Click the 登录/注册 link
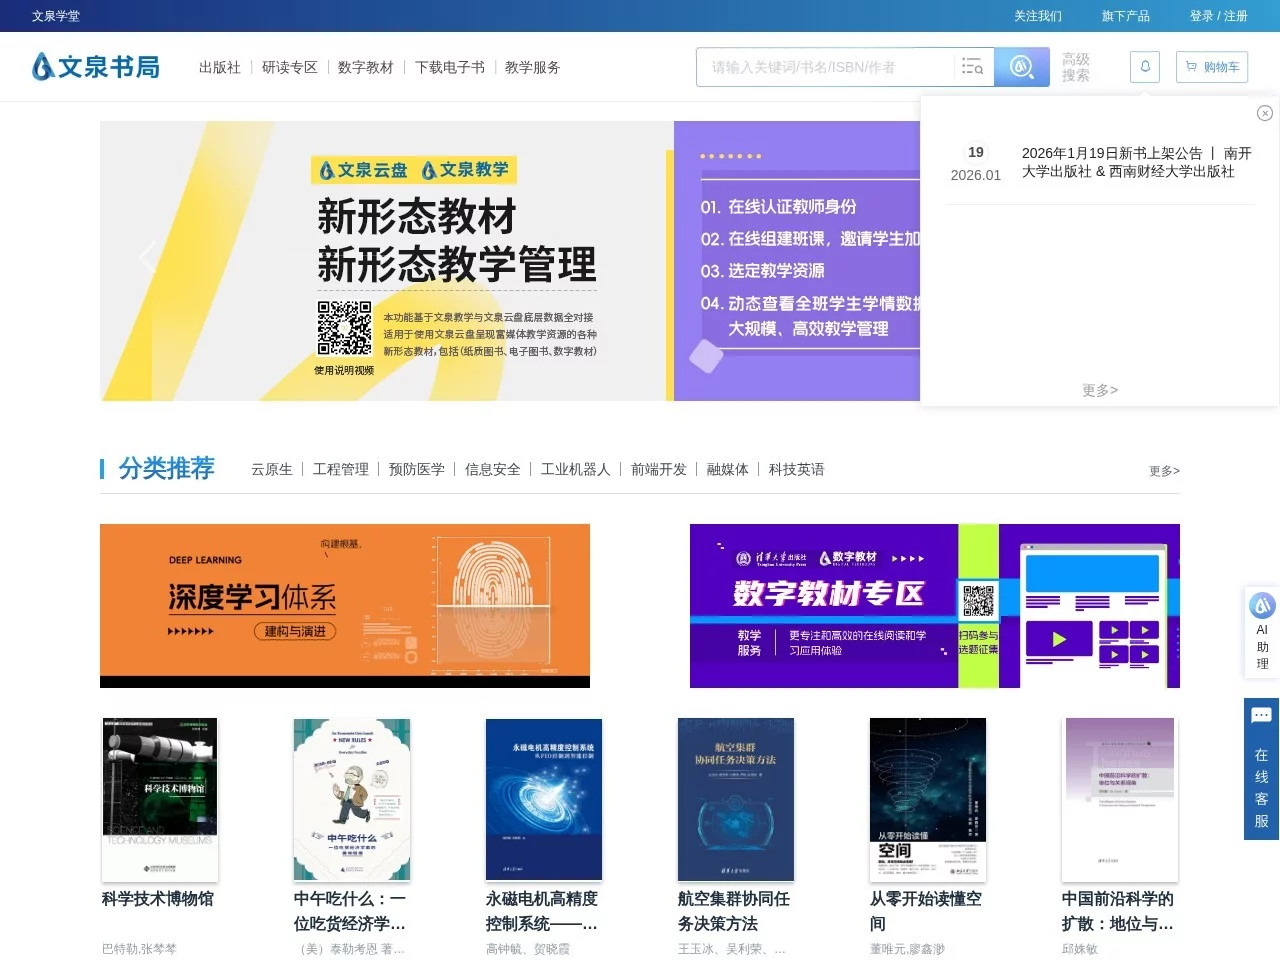The image size is (1280, 960). coord(1217,16)
